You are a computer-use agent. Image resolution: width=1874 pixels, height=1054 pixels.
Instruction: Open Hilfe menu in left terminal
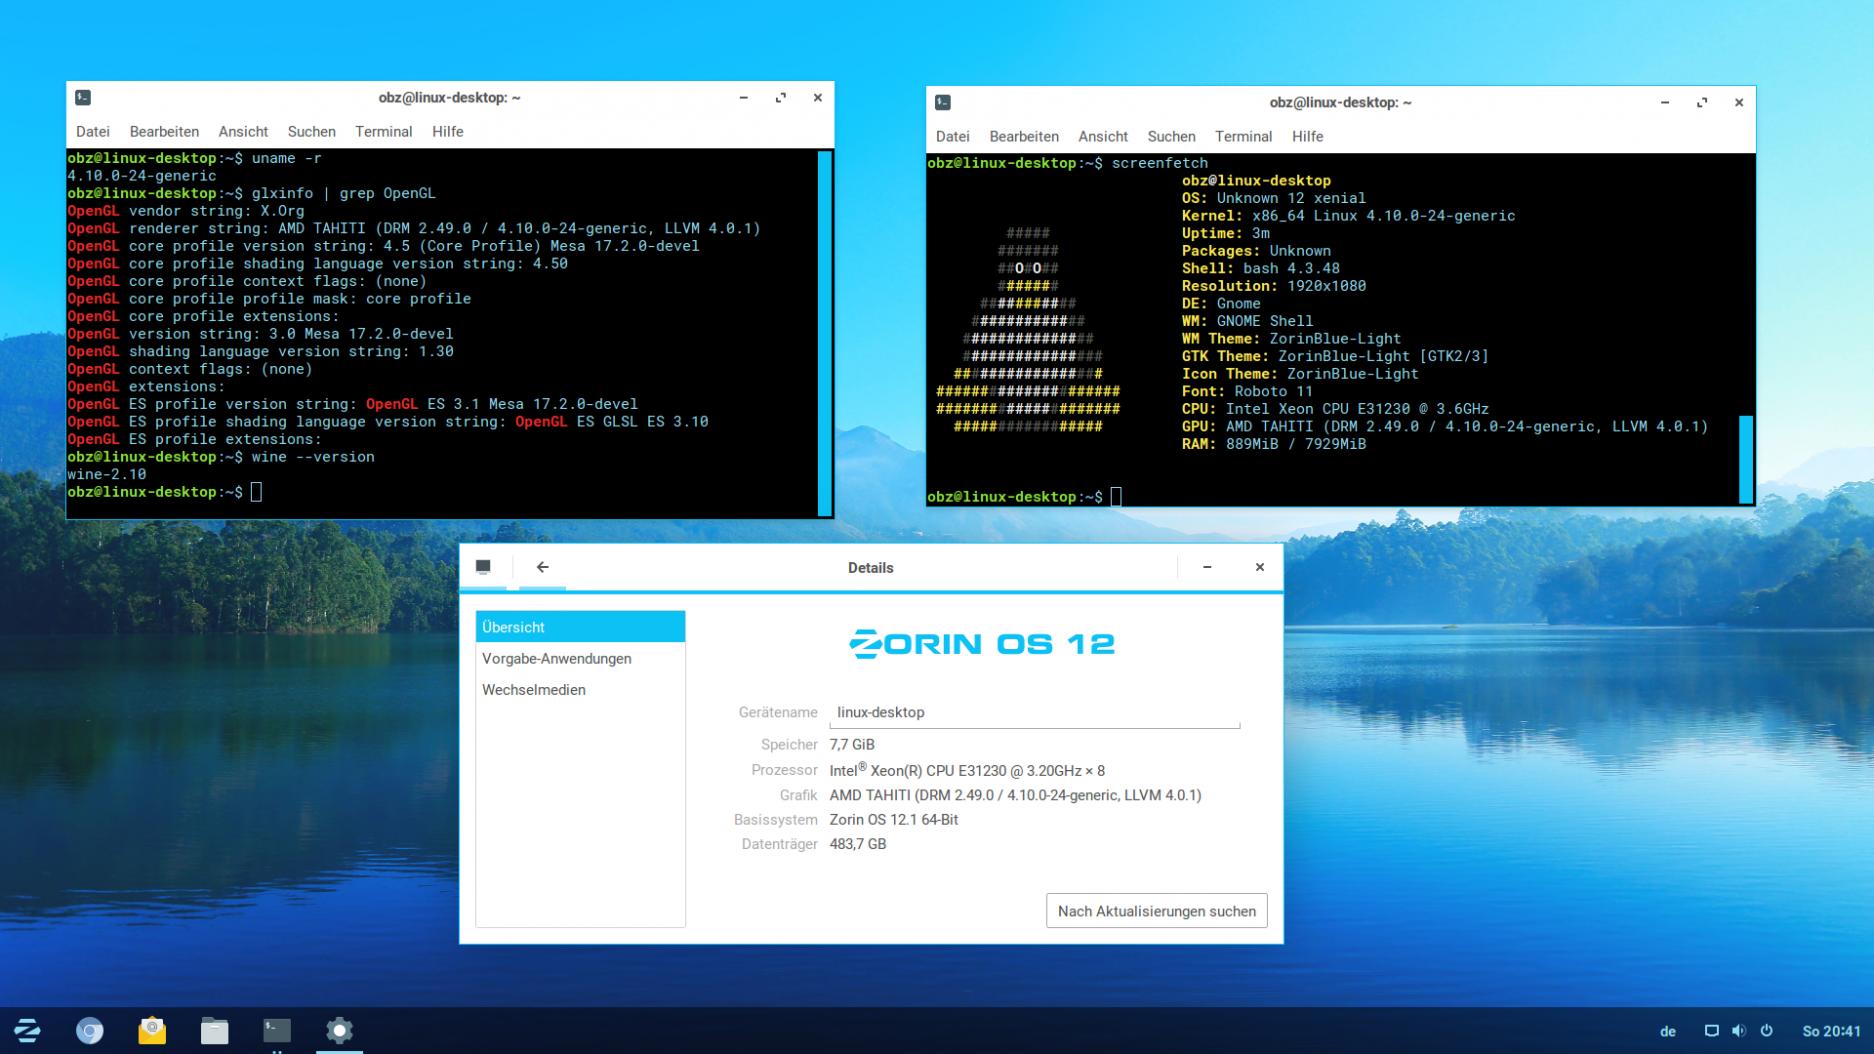click(447, 132)
